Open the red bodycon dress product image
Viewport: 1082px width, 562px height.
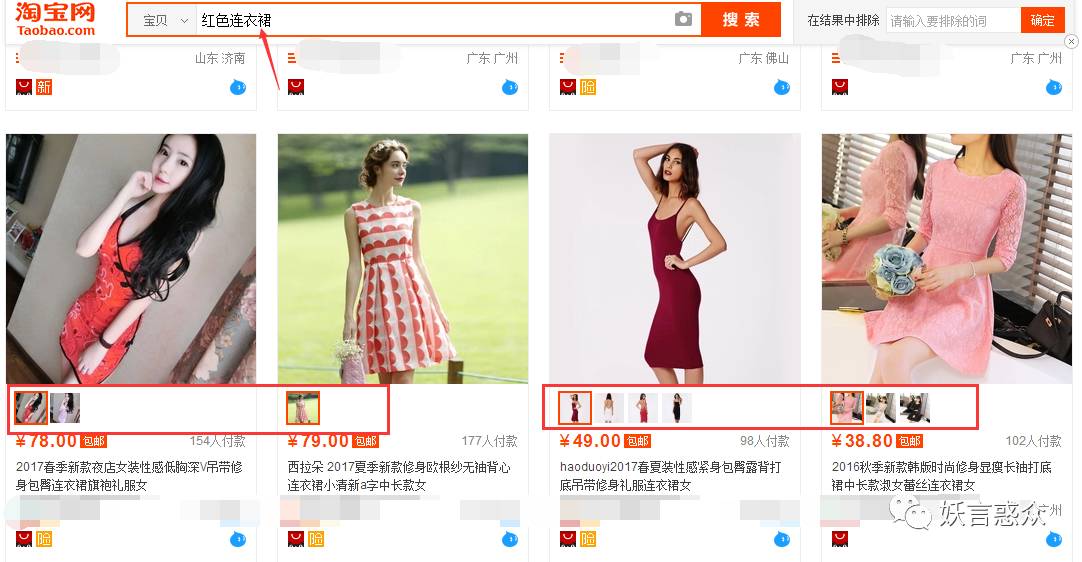[675, 258]
